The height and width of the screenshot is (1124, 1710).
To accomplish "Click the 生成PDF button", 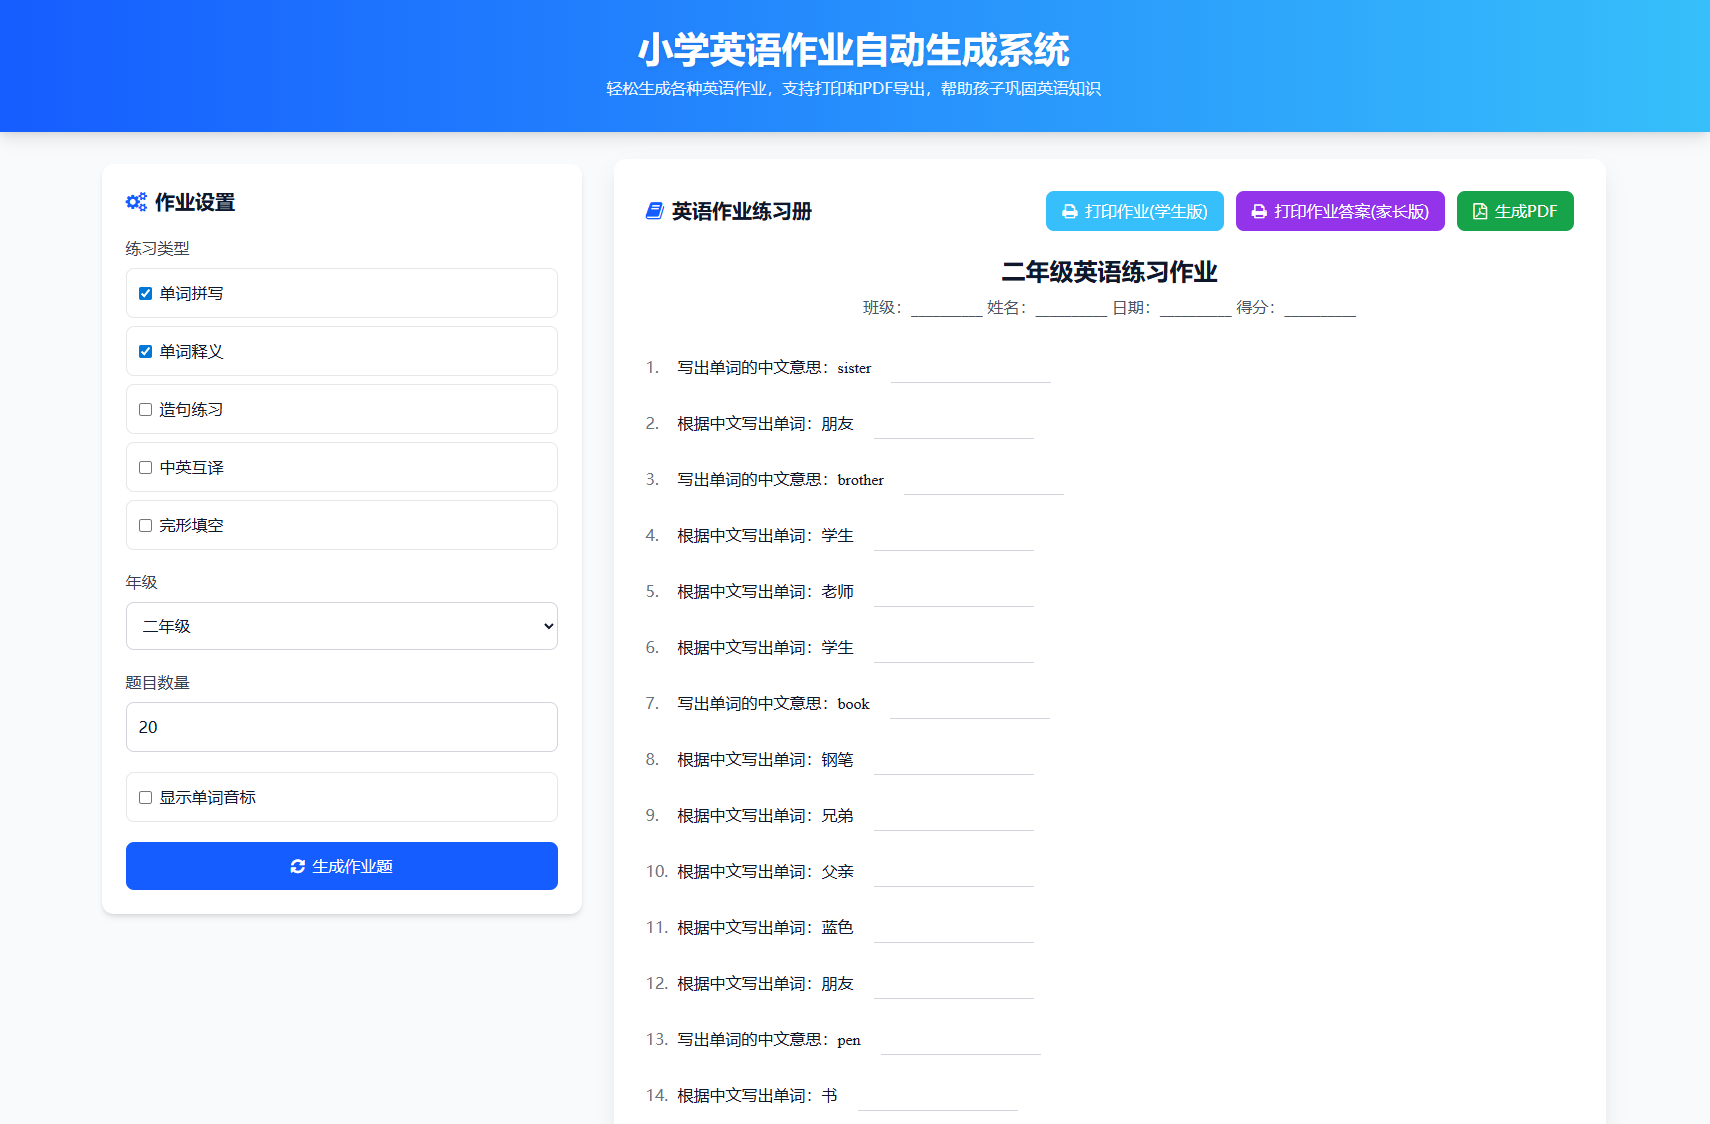I will click(1515, 211).
